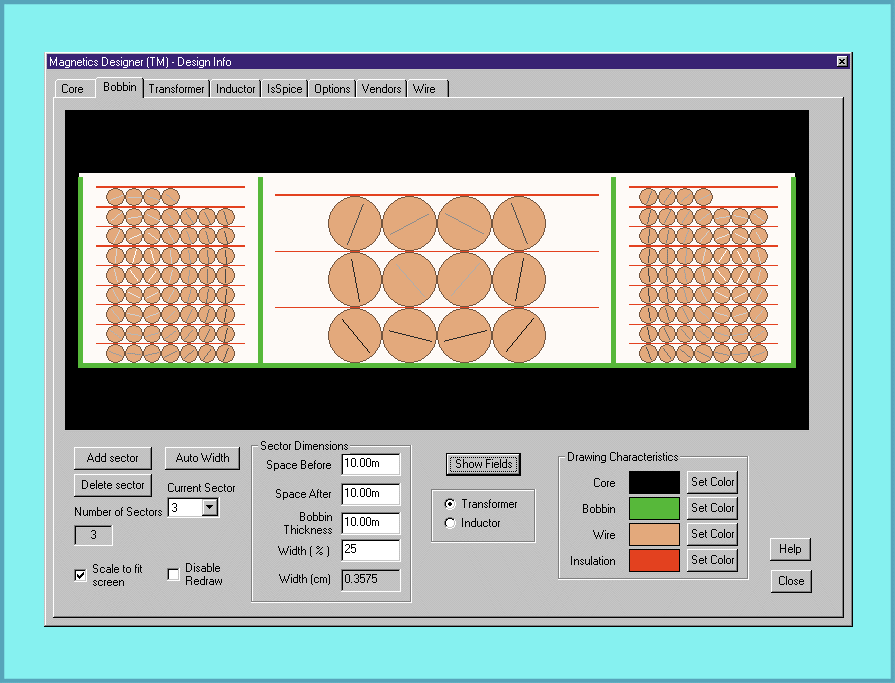Viewport: 895px width, 683px height.
Task: Switch to the Vendors tab
Action: click(x=381, y=89)
